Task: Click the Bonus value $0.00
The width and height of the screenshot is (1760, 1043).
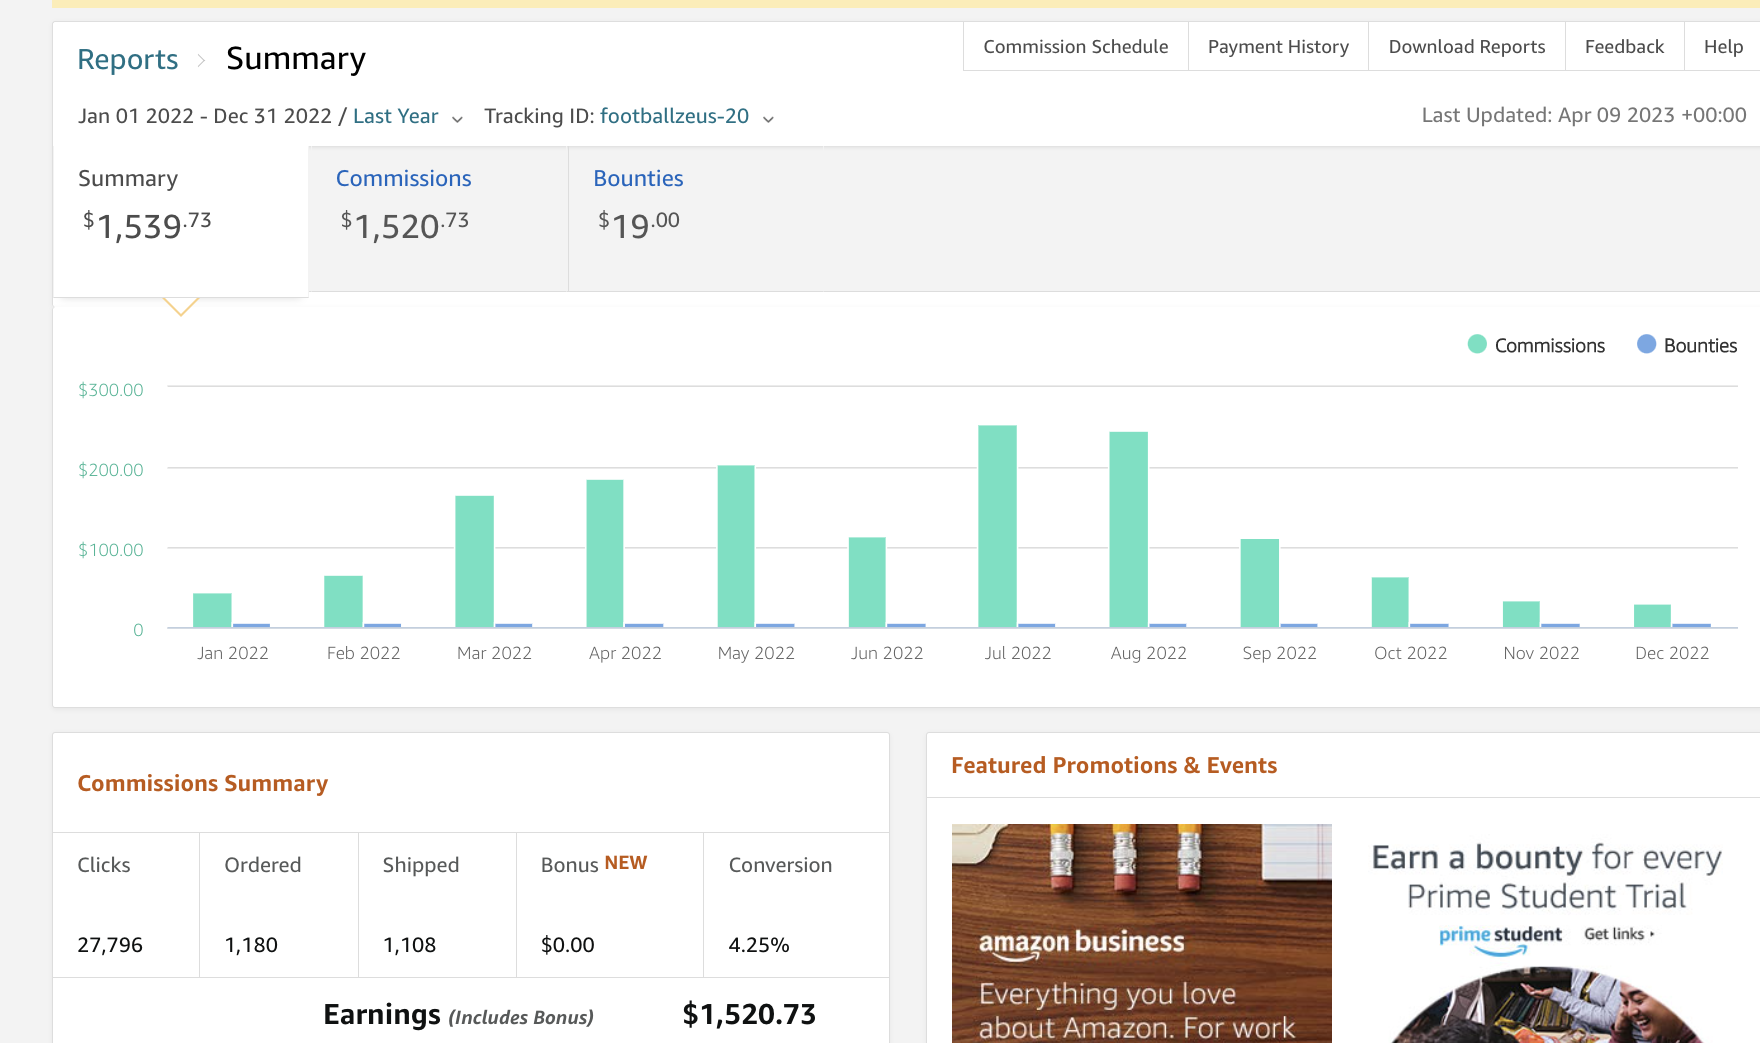Action: point(567,945)
